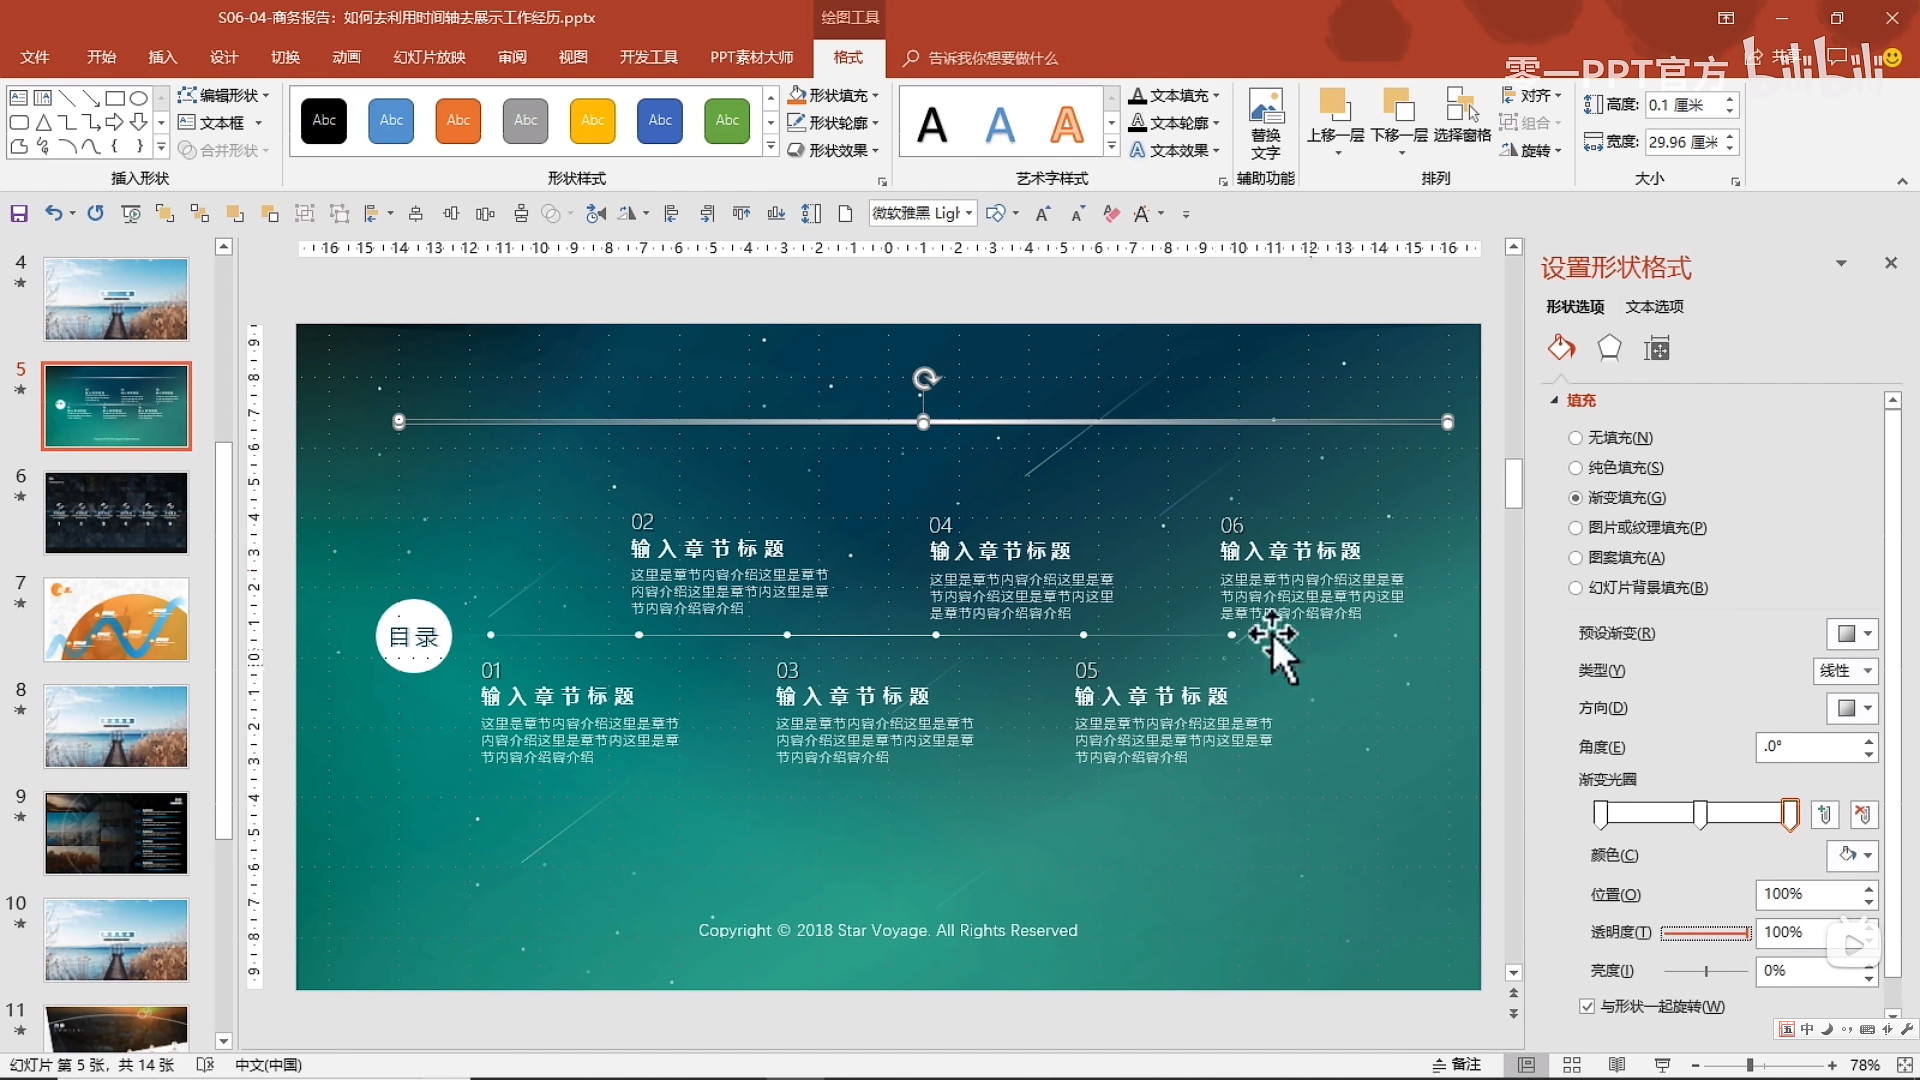Select the Fill & Line paint bucket icon
The image size is (1920, 1080).
pos(1561,348)
